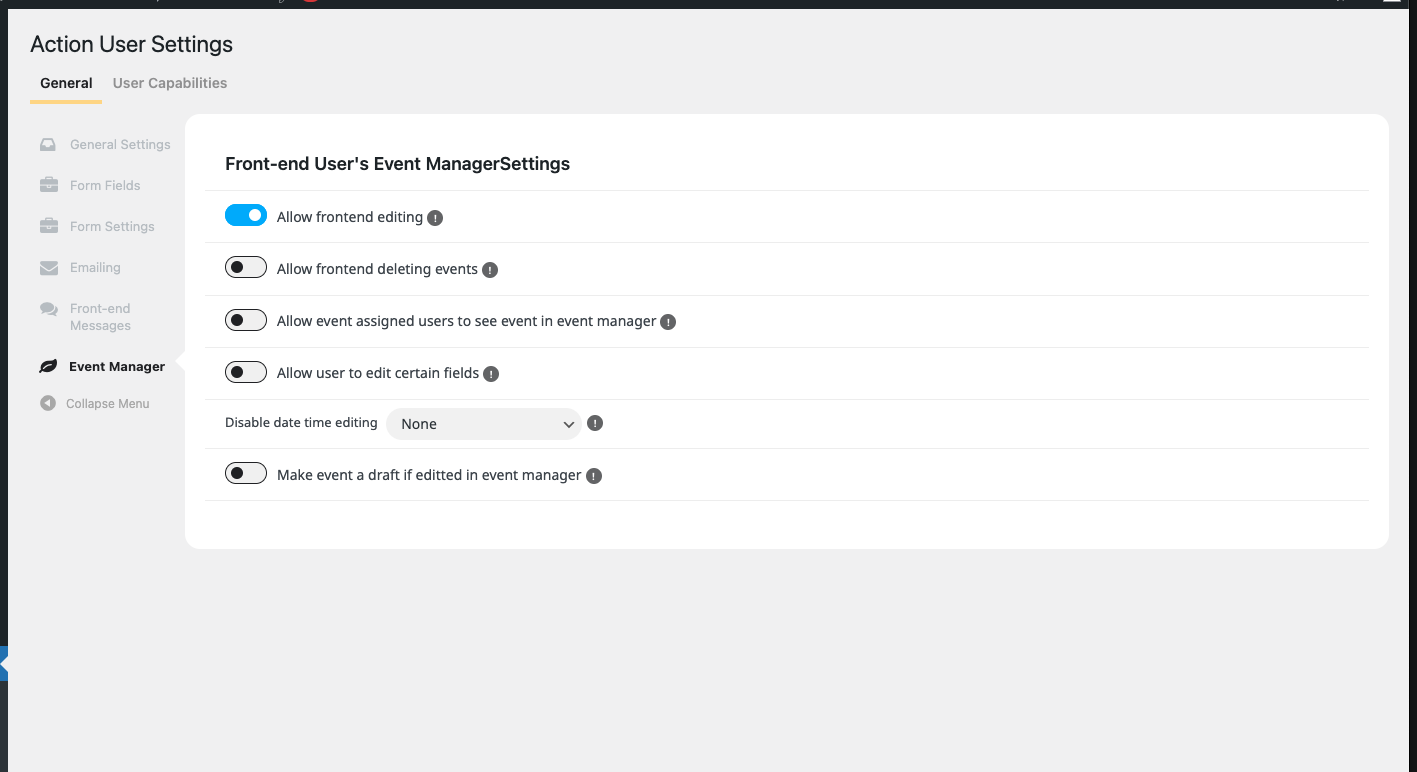
Task: Click info icon beside Disable date time dropdown
Action: pos(595,423)
